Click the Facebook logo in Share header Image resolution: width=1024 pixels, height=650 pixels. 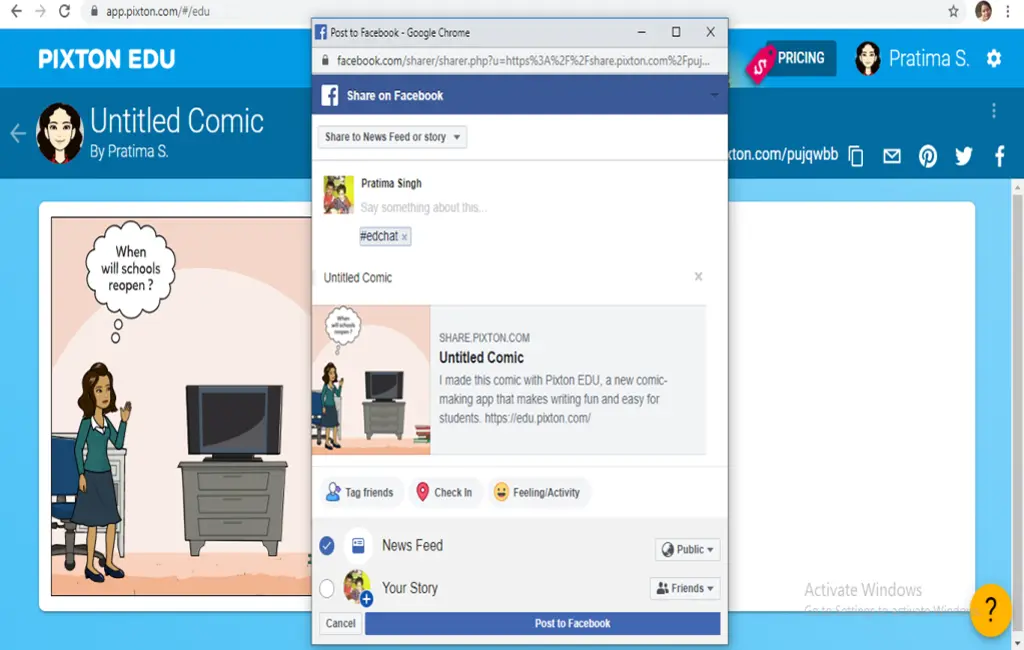(330, 95)
